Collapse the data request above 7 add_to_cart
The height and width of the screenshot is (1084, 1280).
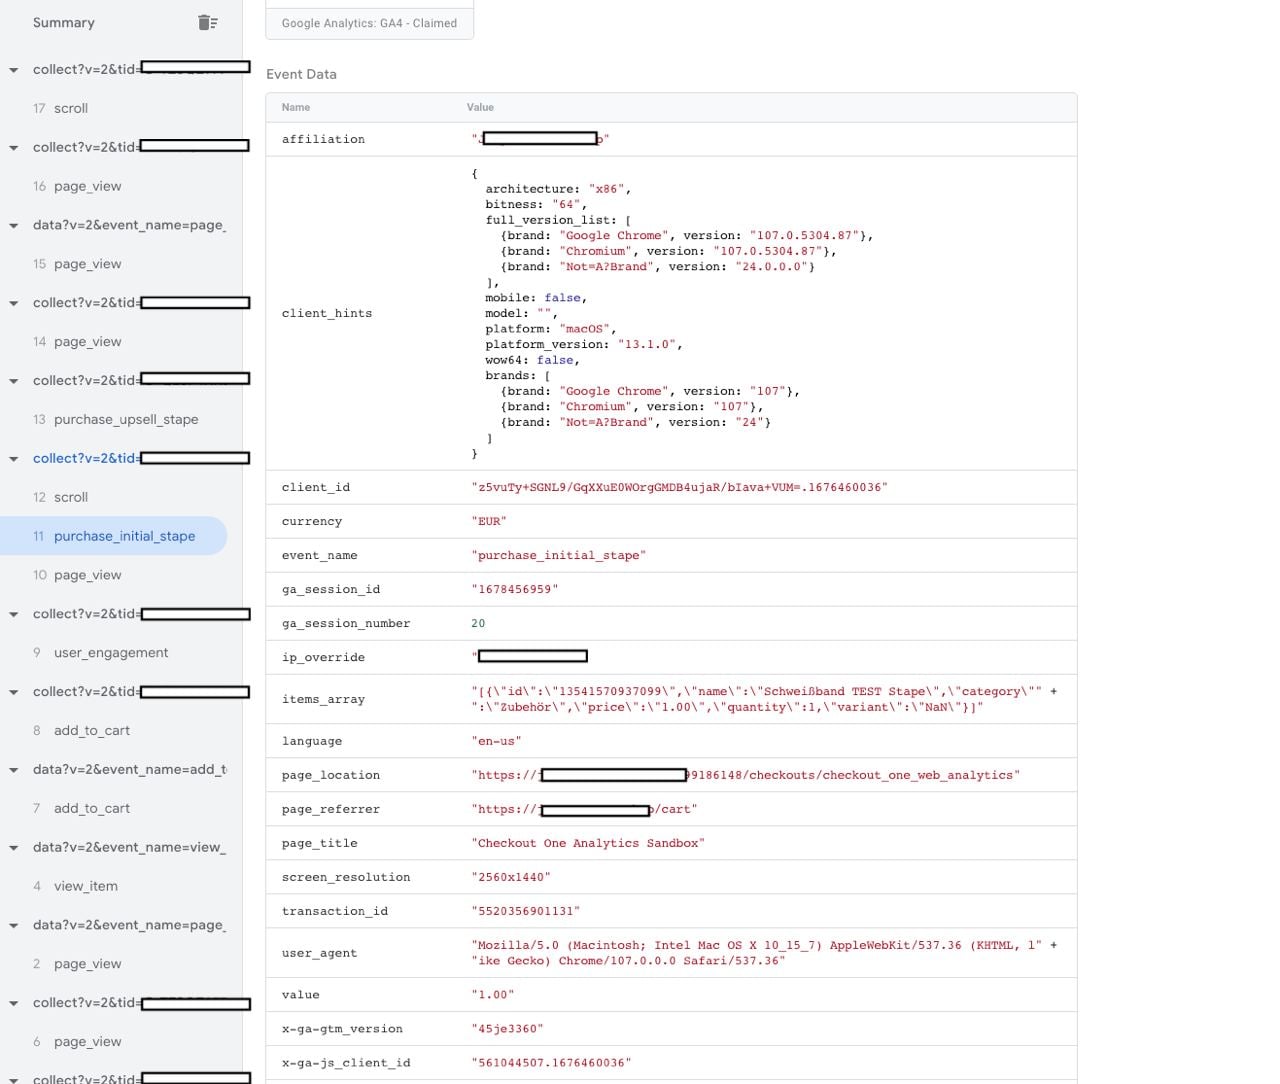[14, 770]
